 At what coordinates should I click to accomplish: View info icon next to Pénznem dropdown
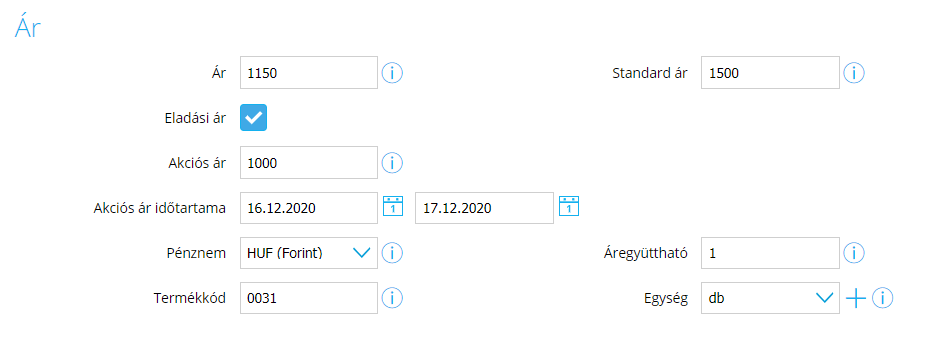(392, 253)
